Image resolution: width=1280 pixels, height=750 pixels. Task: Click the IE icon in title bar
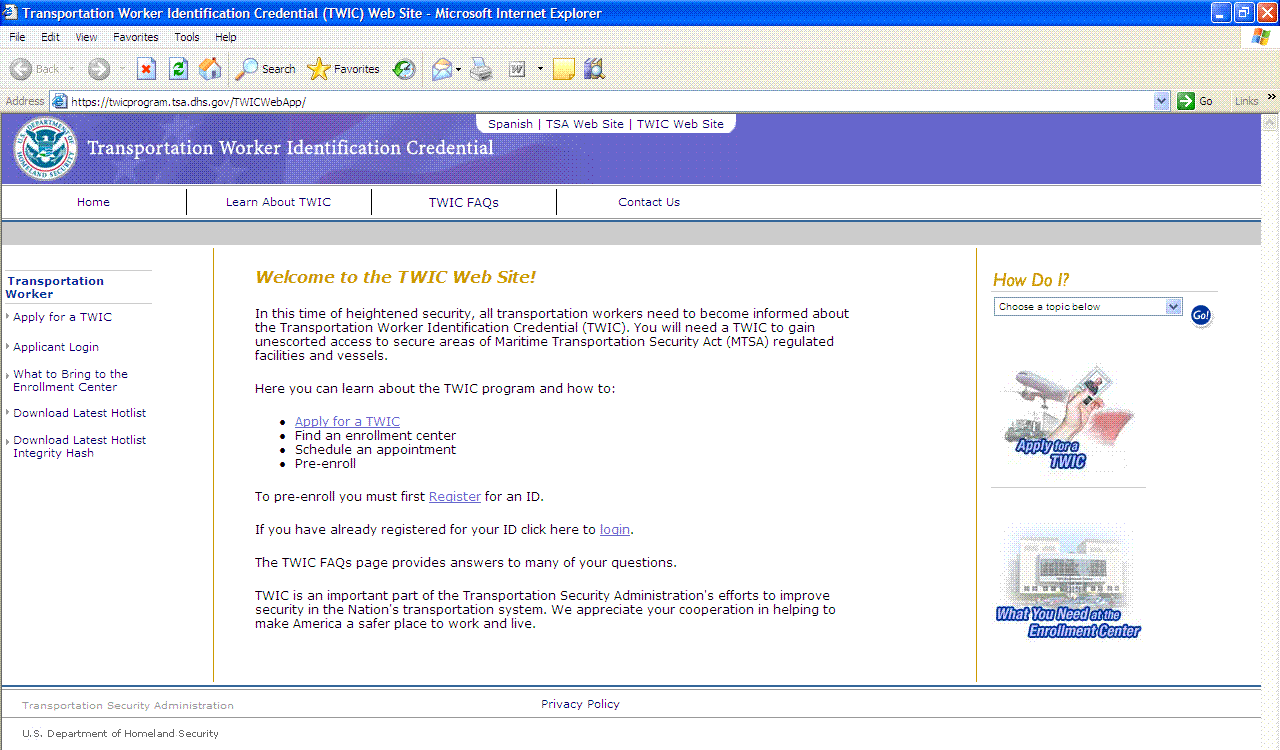11,13
